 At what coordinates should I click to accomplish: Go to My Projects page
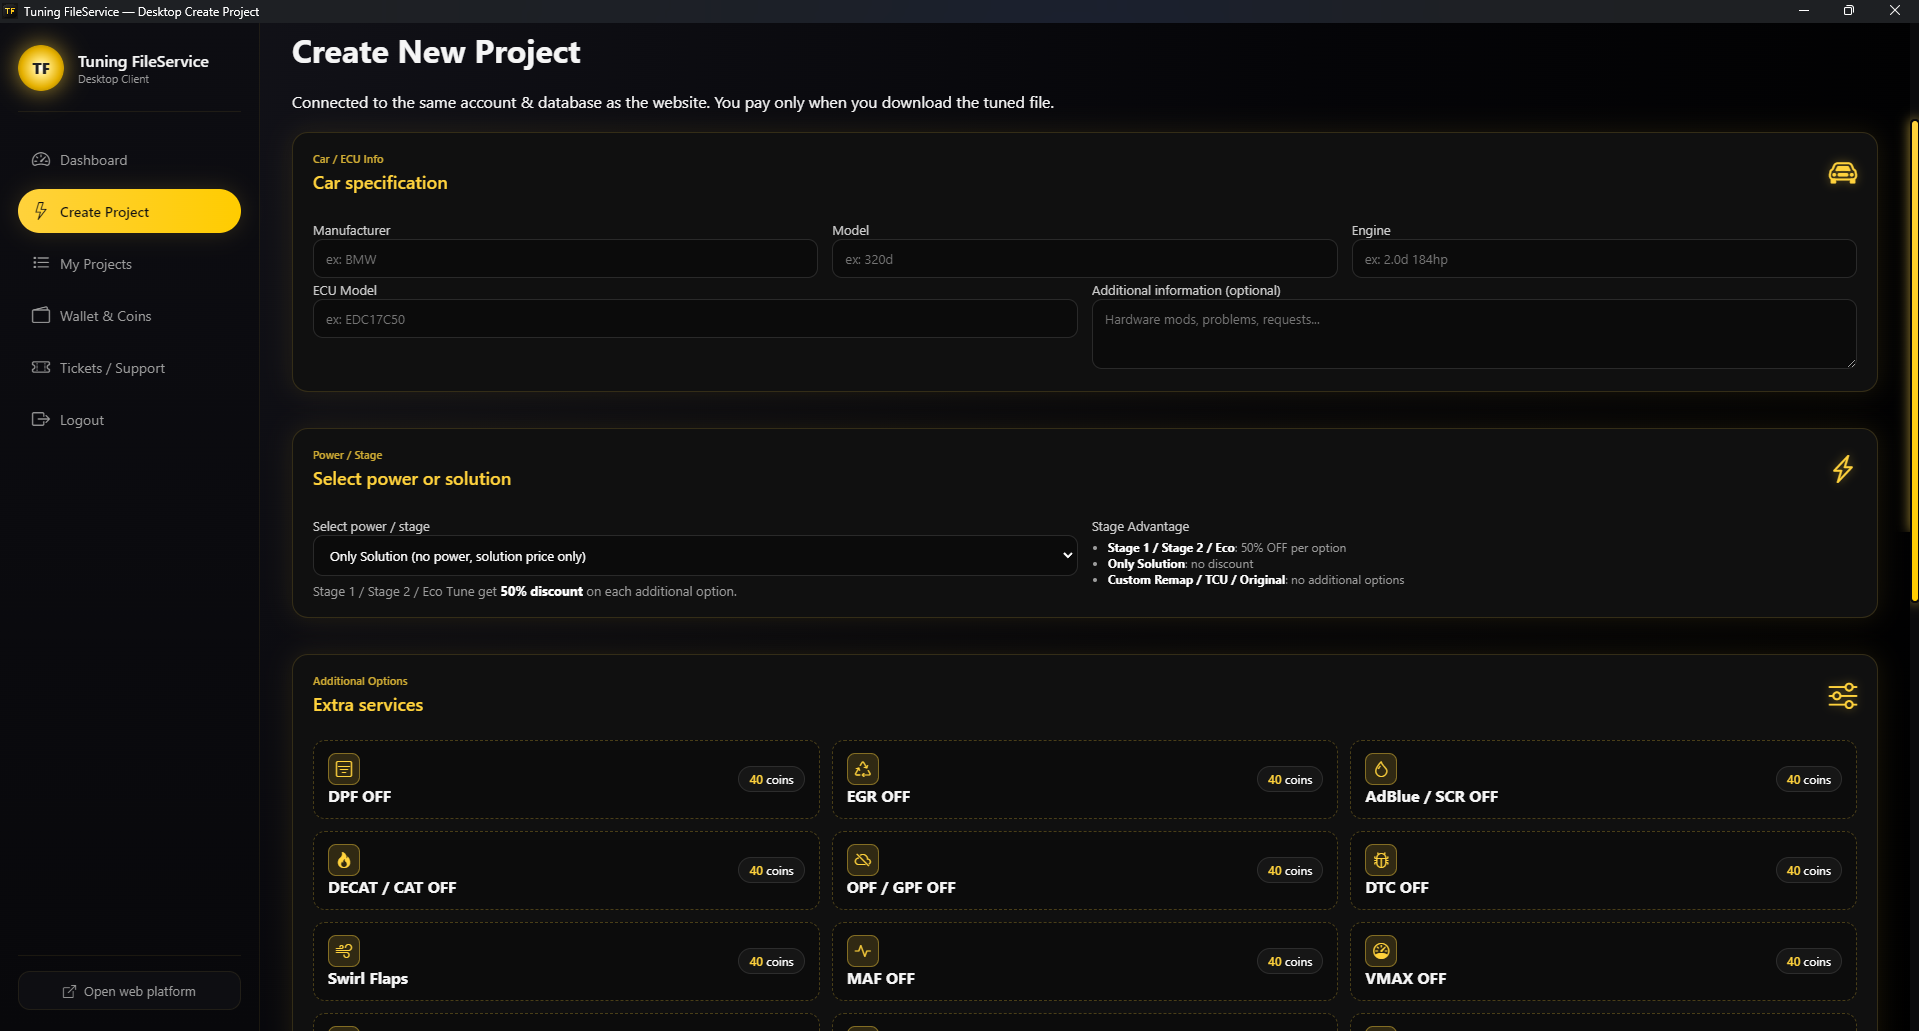[95, 264]
